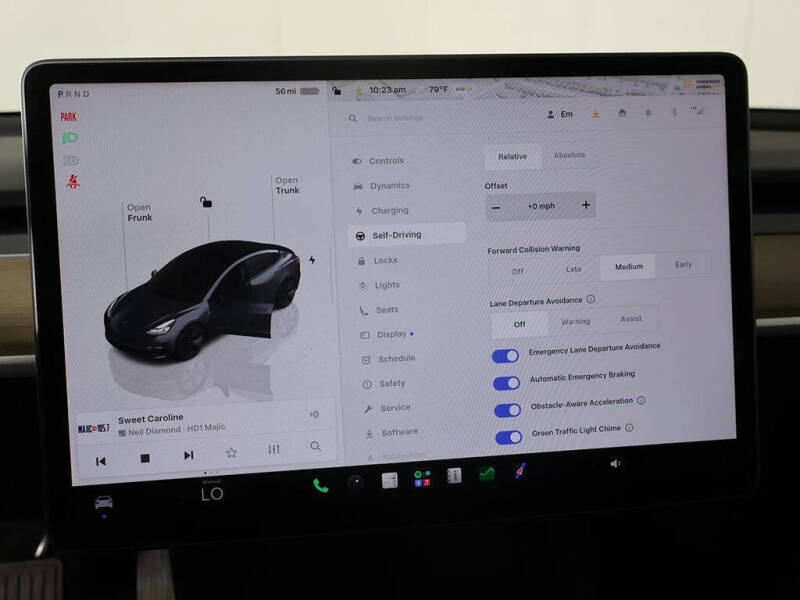Open the Toybox app icon
The image size is (800, 600).
pos(422,479)
